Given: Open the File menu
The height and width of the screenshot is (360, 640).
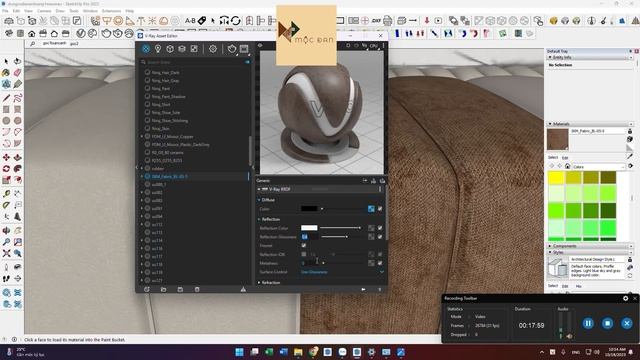Looking at the screenshot, I should 5,11.
